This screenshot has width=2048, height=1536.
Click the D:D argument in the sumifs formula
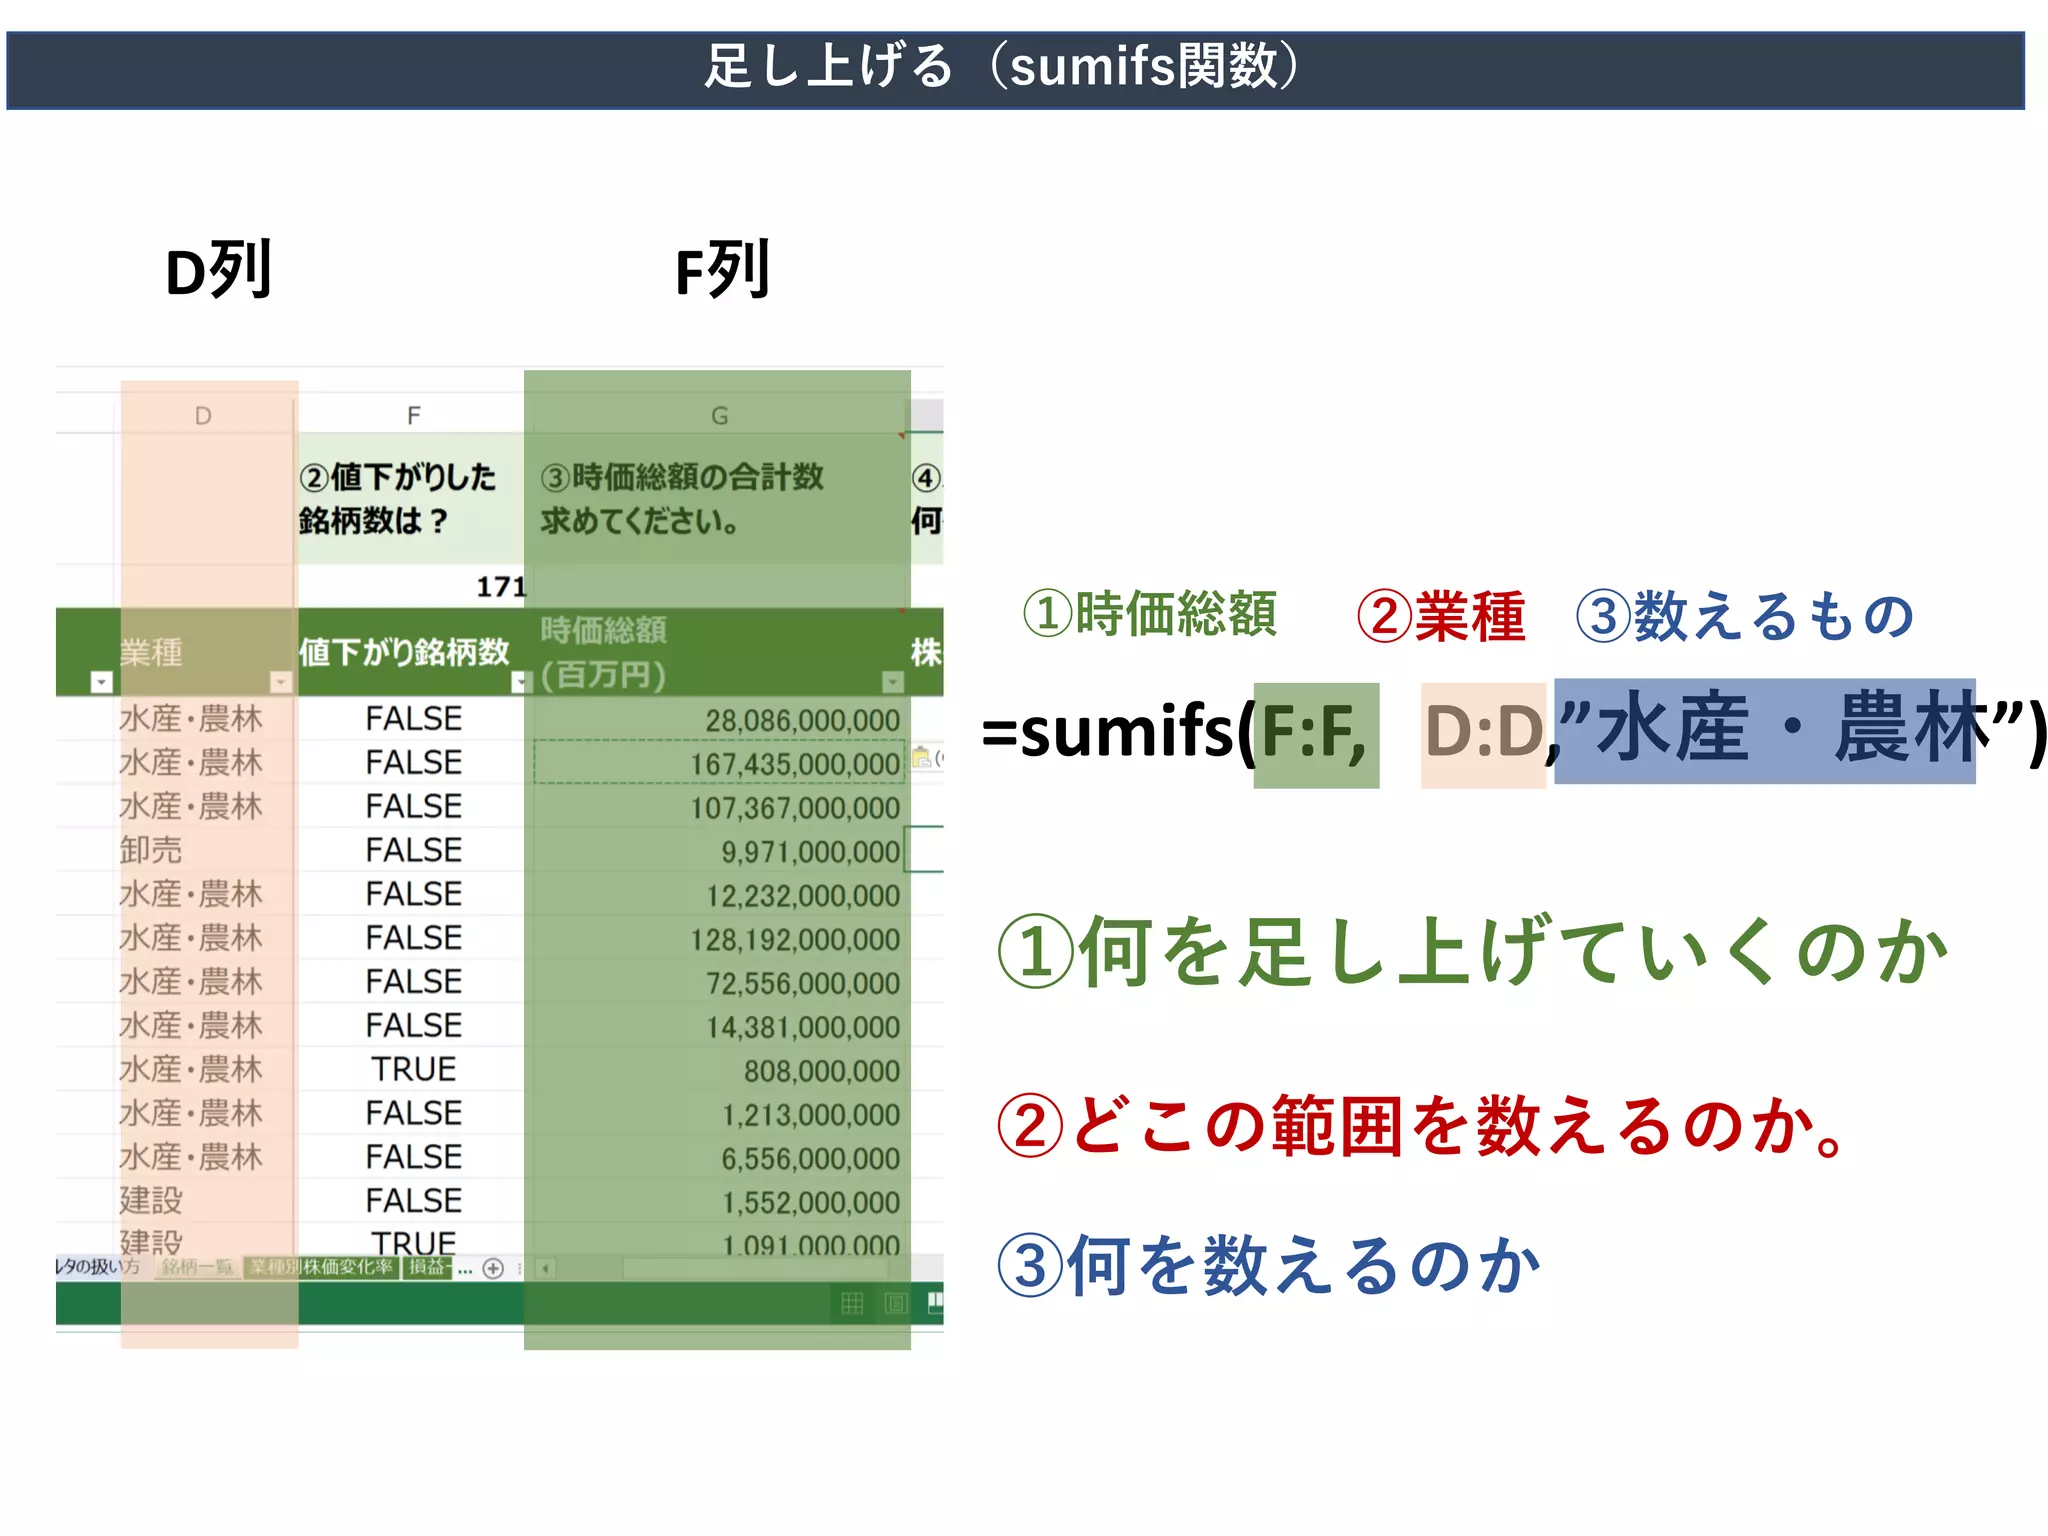tap(1484, 734)
